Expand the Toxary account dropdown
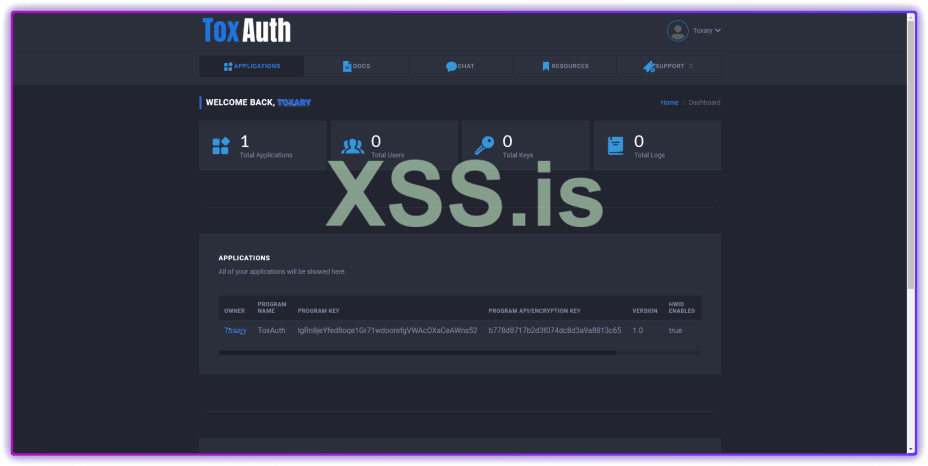Image resolution: width=928 pixels, height=466 pixels. click(707, 31)
